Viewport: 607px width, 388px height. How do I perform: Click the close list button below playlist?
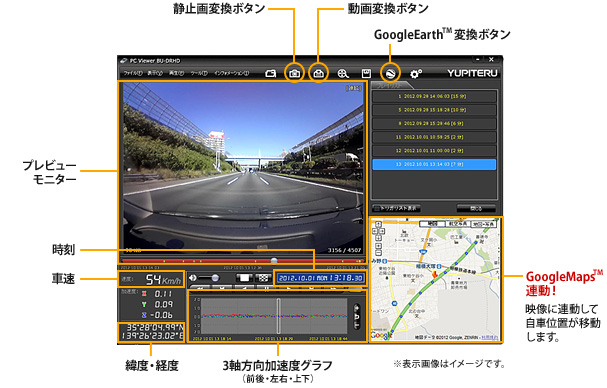pos(476,208)
